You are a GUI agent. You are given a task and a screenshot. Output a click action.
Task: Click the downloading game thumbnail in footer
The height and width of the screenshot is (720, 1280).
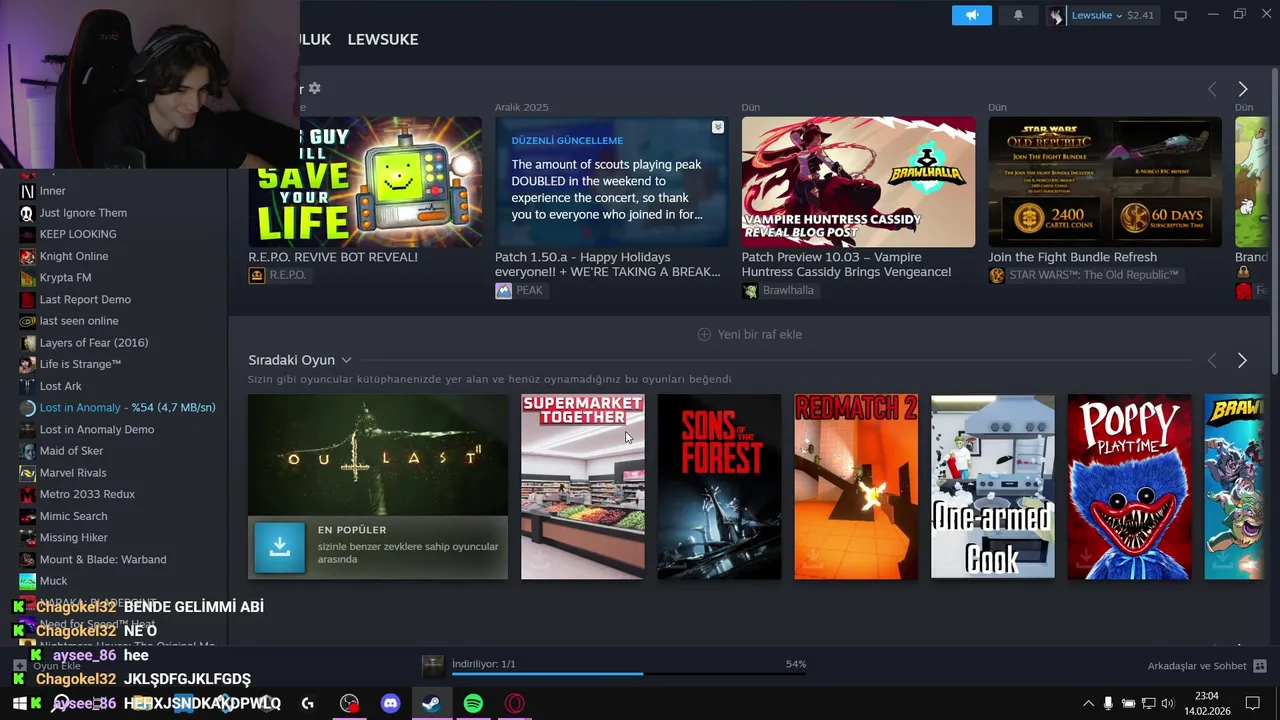[x=433, y=667]
